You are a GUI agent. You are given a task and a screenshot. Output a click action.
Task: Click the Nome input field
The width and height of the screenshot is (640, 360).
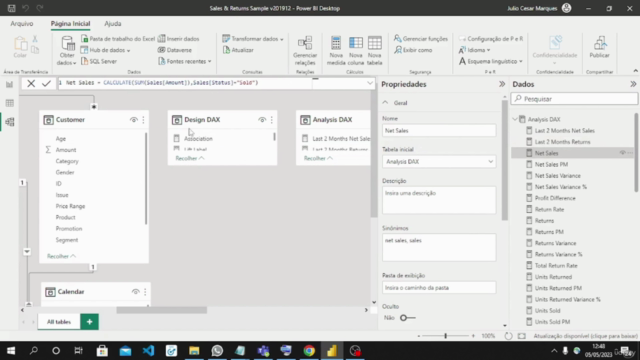click(439, 131)
